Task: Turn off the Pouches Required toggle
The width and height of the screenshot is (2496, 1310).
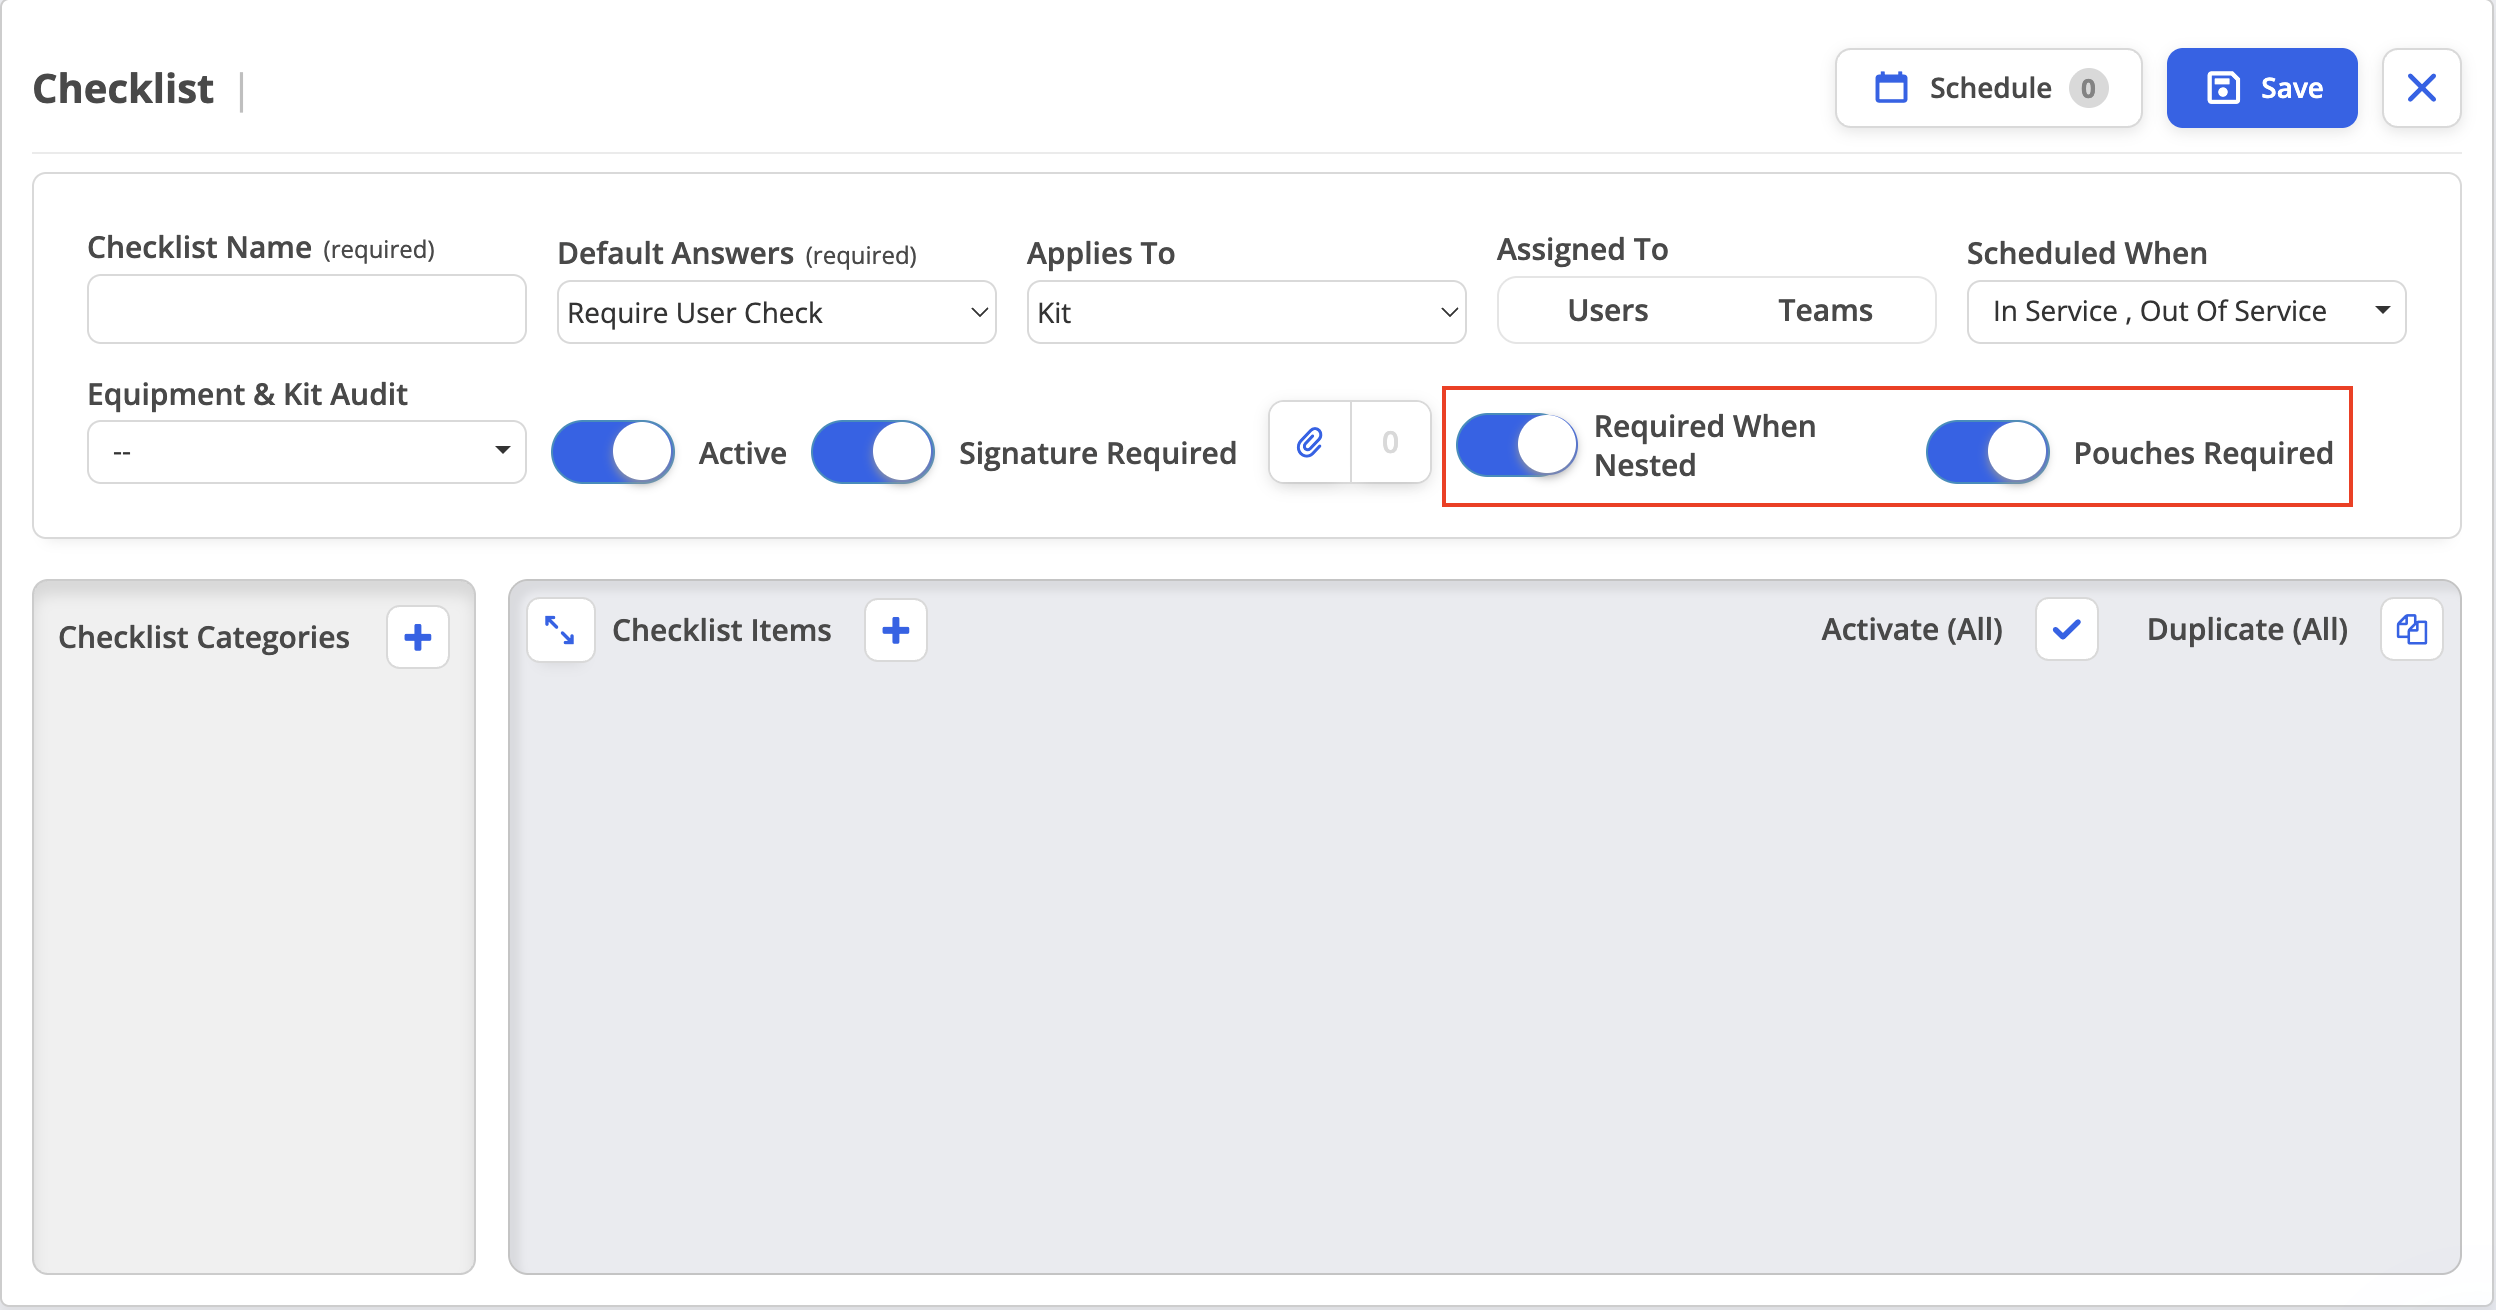Action: coord(1988,452)
